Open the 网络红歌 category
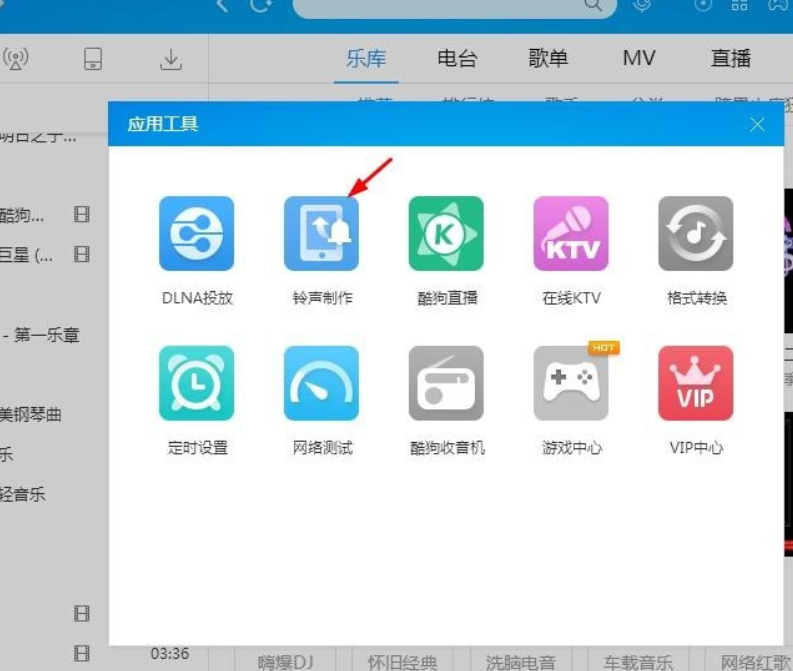This screenshot has width=793, height=671. (x=756, y=662)
